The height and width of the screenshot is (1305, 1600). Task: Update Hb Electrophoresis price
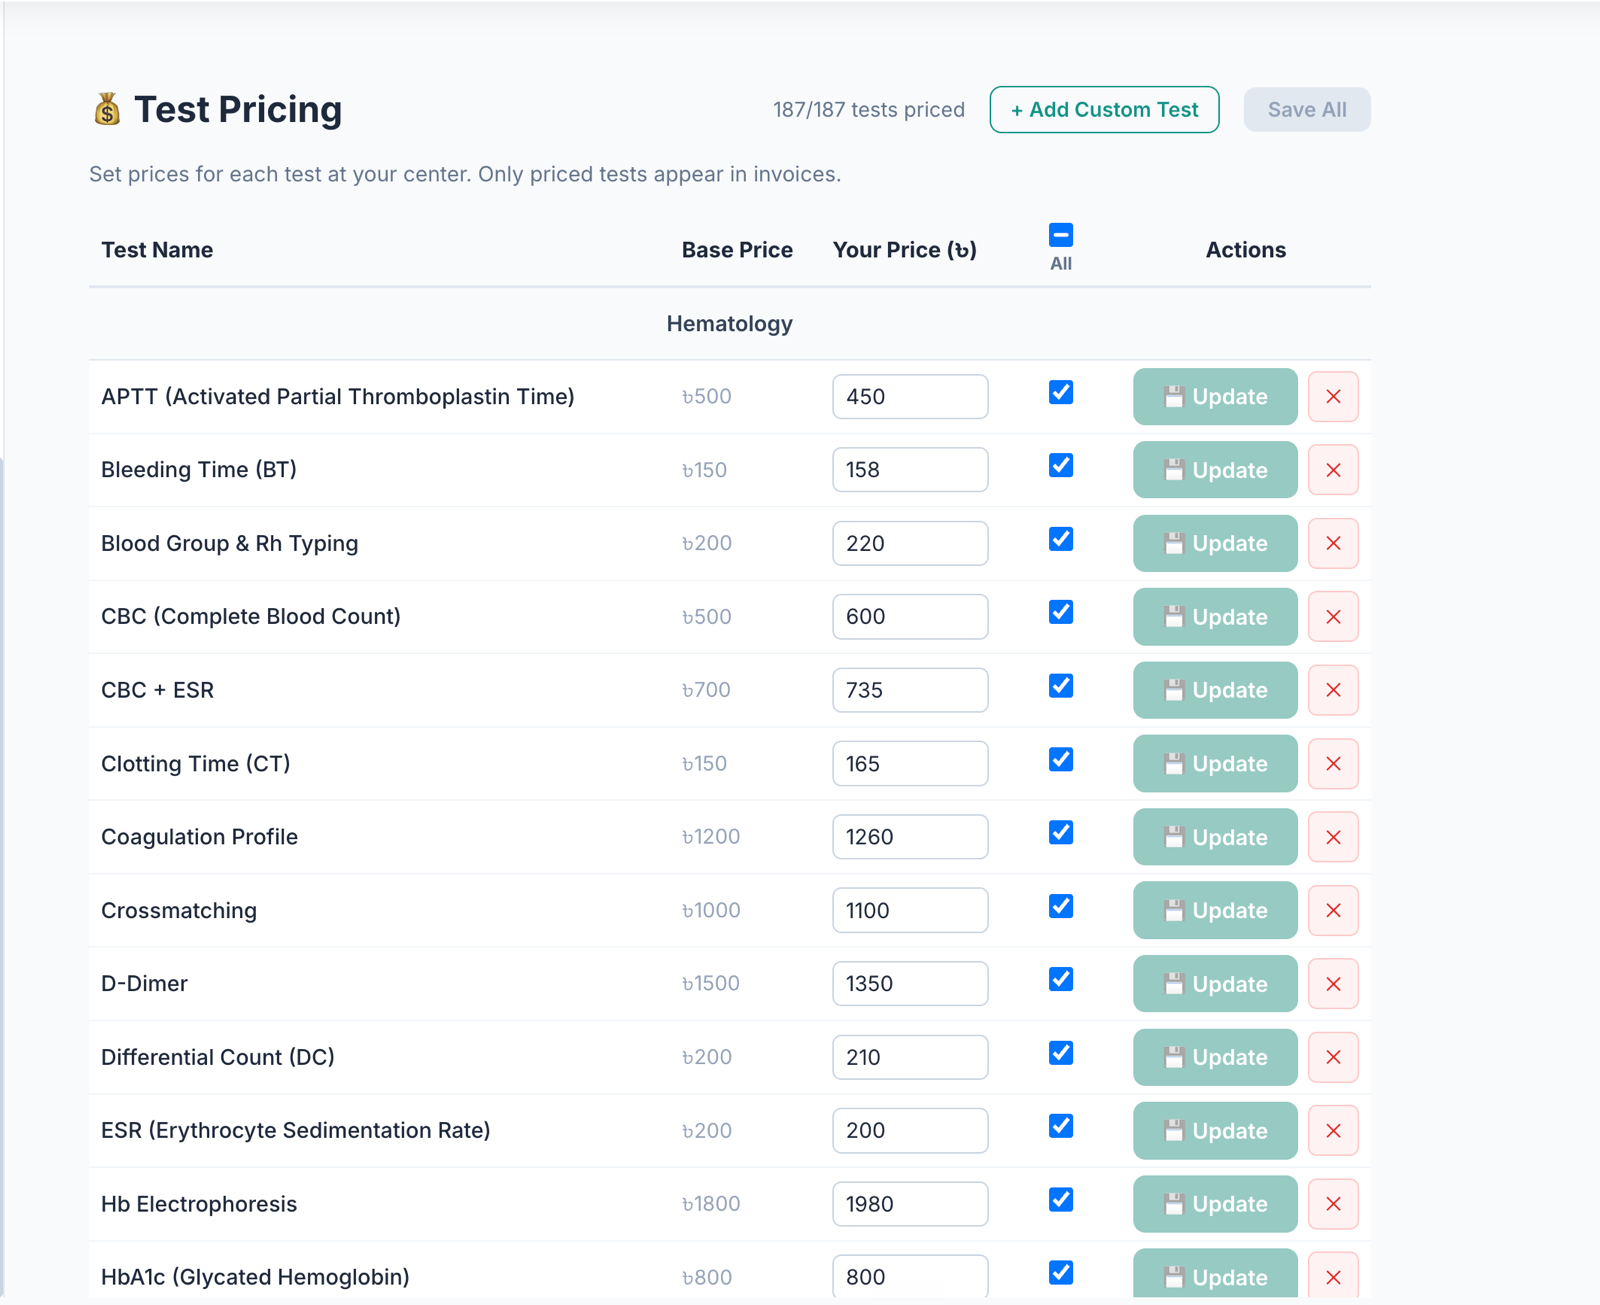click(x=1215, y=1204)
